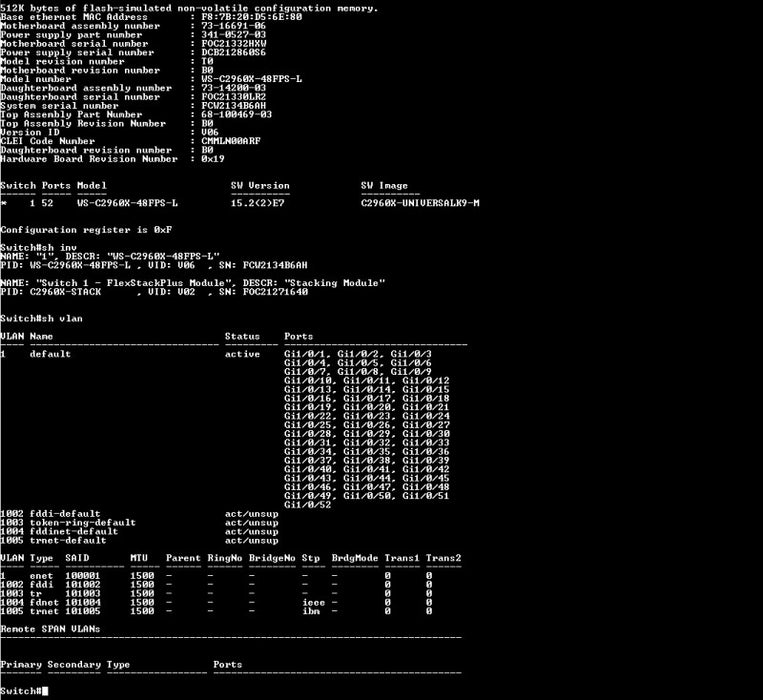This screenshot has height=700, width=763.
Task: Click Power supply serial number DCB212860S6
Action: click(234, 53)
